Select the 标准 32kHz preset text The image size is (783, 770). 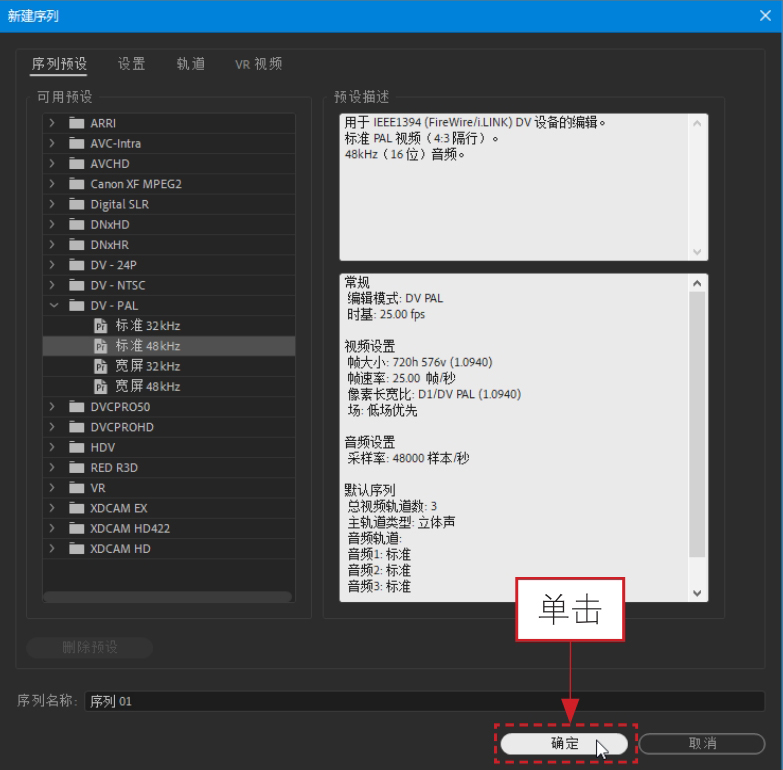148,326
